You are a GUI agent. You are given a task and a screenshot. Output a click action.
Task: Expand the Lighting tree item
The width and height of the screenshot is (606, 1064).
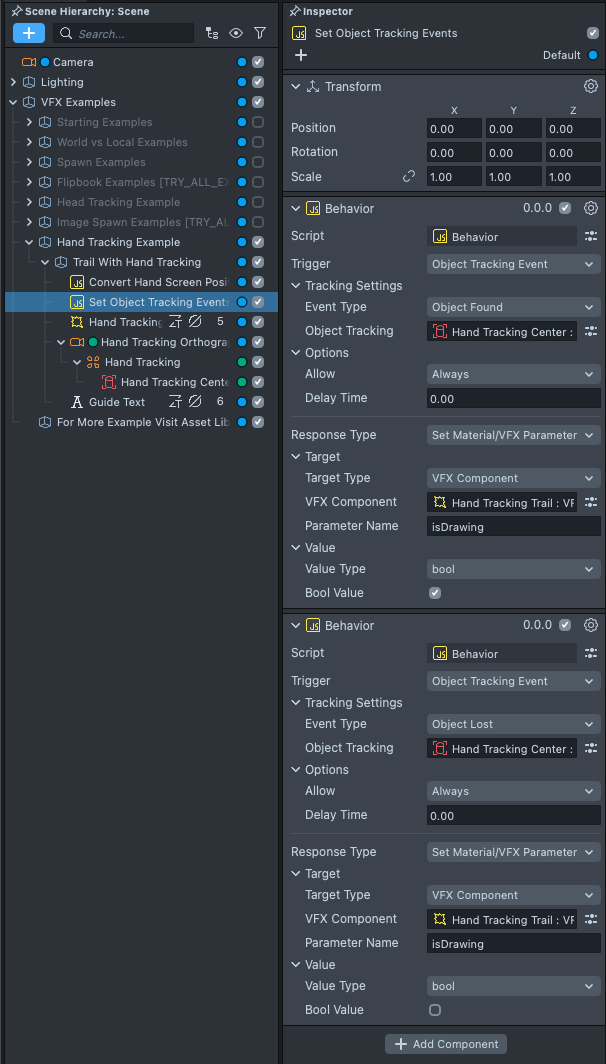point(13,82)
